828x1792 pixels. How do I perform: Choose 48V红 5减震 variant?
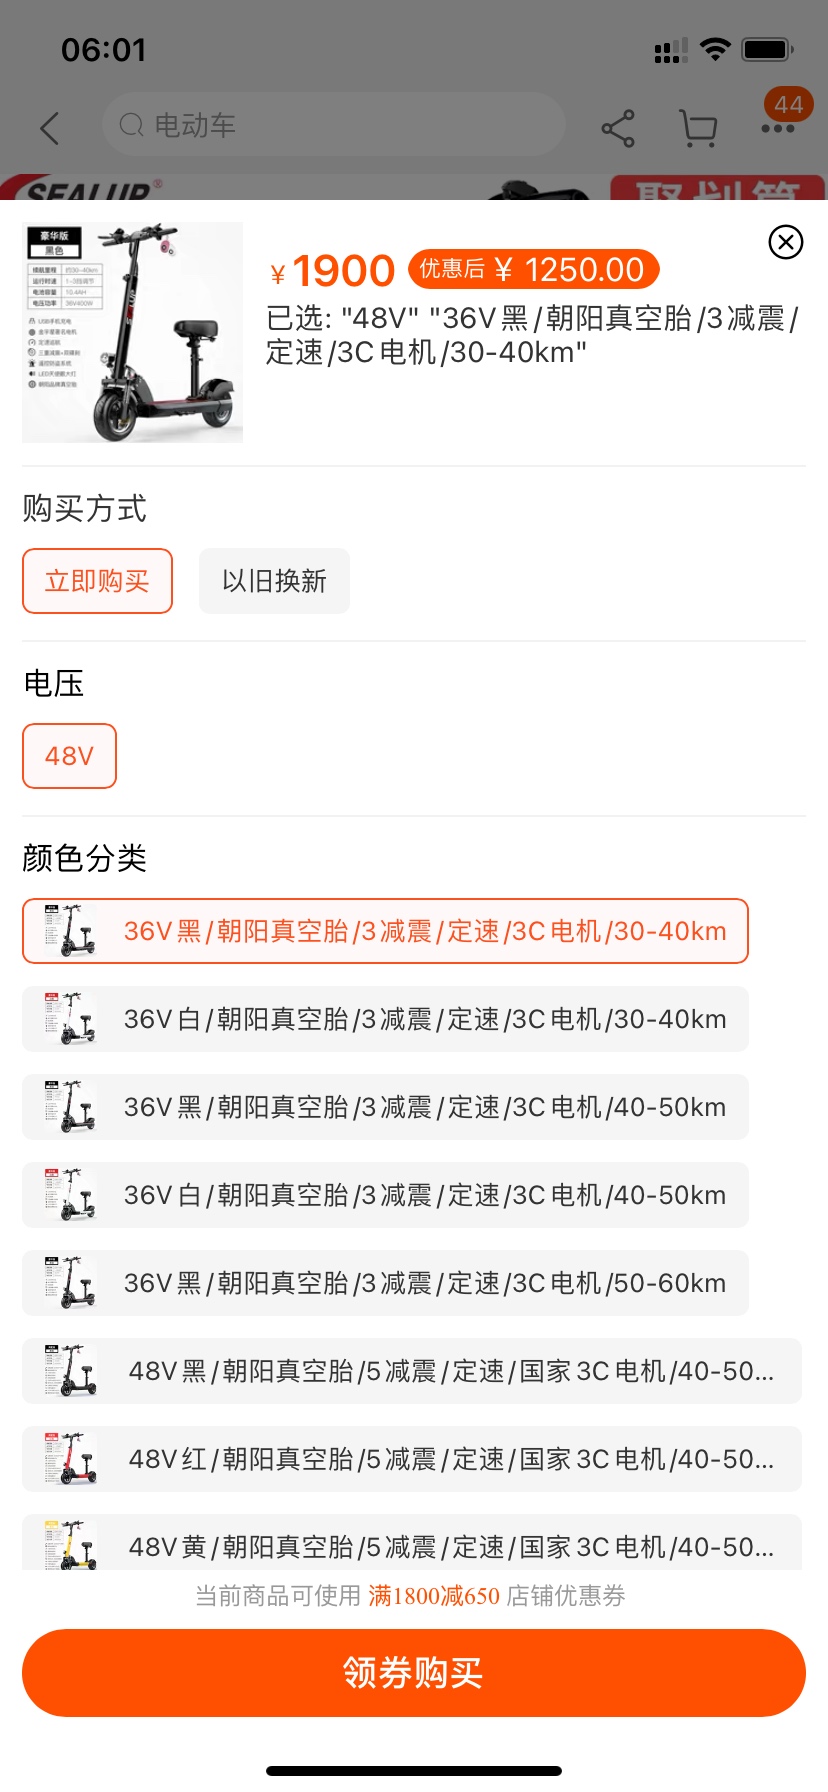[412, 1459]
